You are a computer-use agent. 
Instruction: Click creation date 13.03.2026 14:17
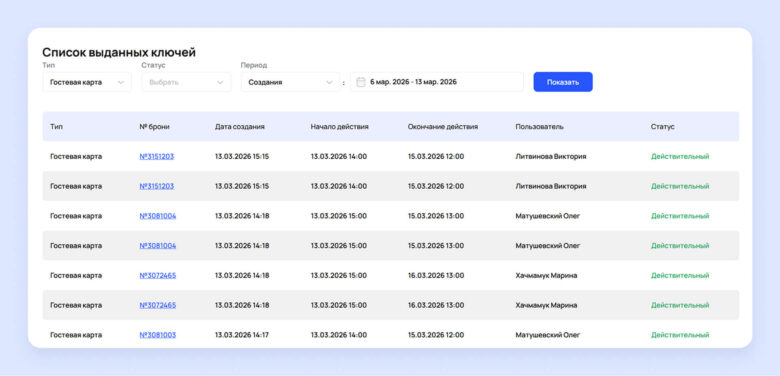coord(242,335)
